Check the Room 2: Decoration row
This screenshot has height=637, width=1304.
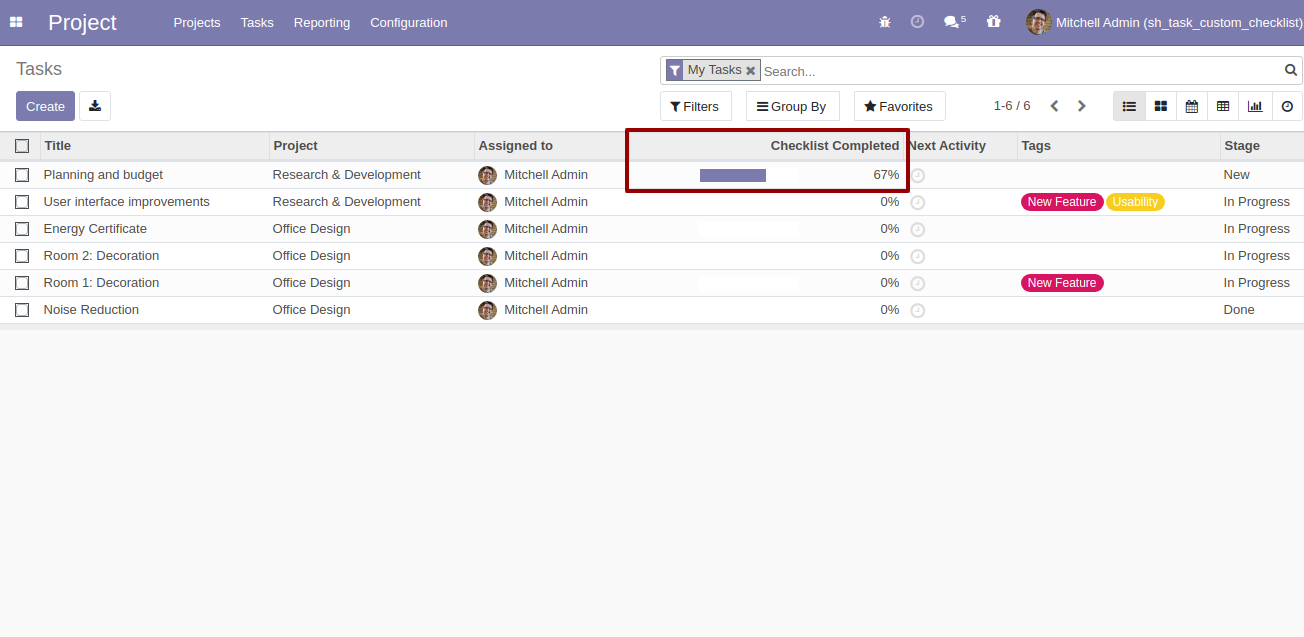(x=22, y=256)
